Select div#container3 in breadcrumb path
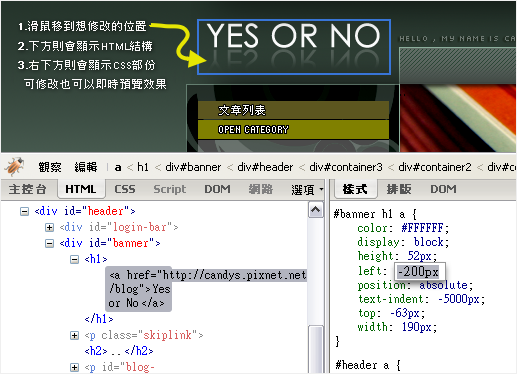This screenshot has height=374, width=517. click(346, 167)
